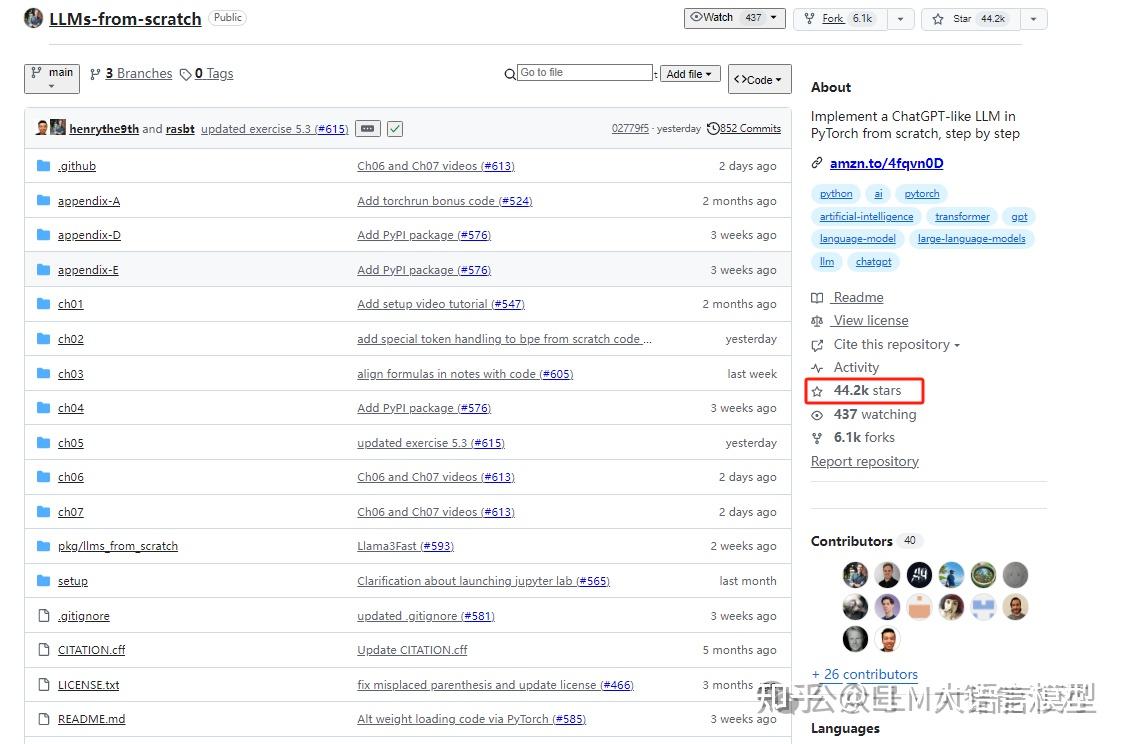This screenshot has width=1125, height=744.
Task: Expand the Cite this repository dropdown
Action: point(888,344)
